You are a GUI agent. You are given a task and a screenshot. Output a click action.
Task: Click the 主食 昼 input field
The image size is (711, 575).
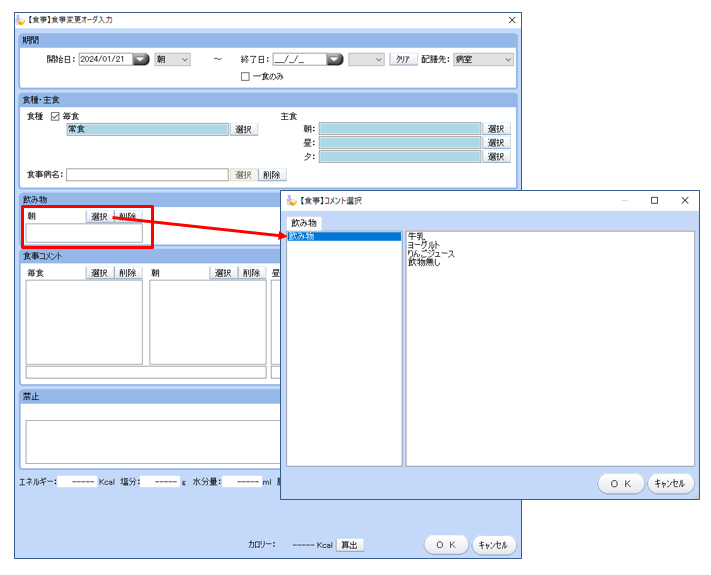click(x=400, y=143)
